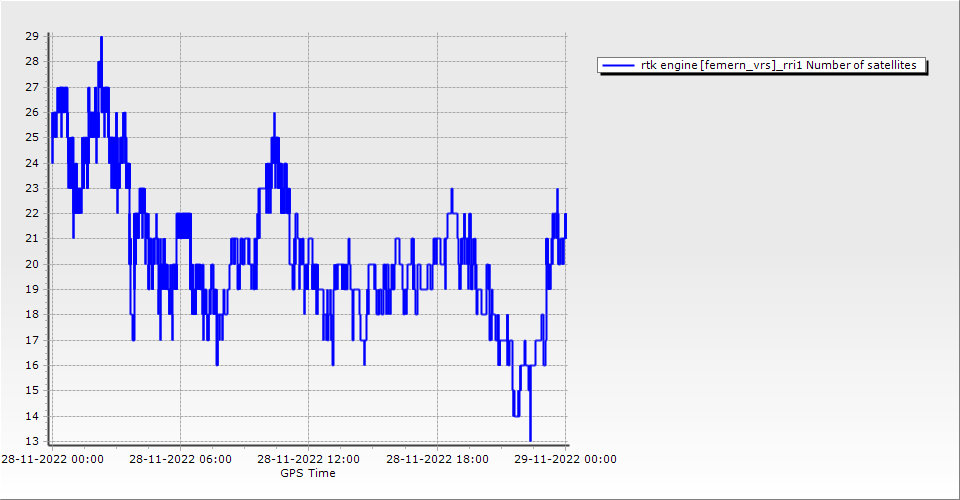Screen dimensions: 960x500
Task: Click the 'GPS Time' axis title
Action: pos(307,473)
